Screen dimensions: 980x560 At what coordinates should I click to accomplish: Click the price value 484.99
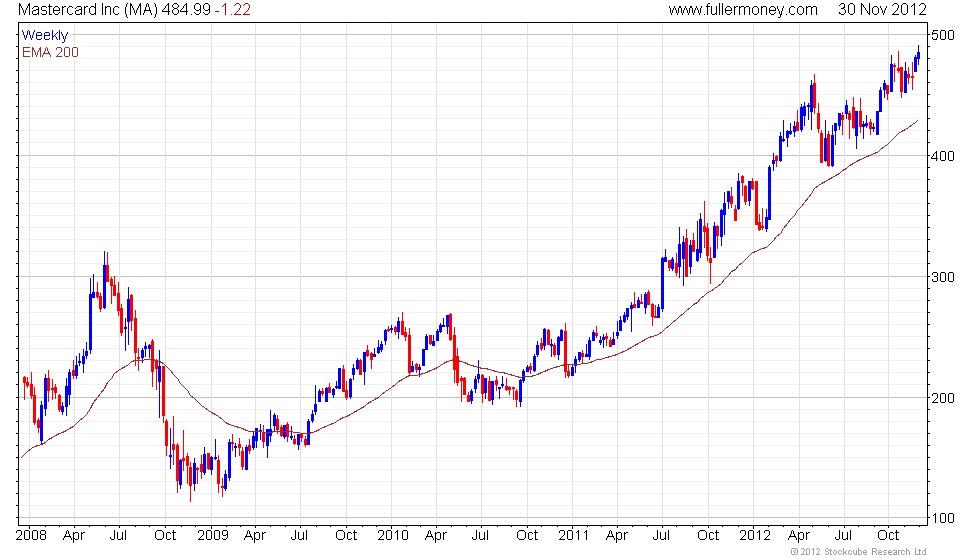click(186, 9)
